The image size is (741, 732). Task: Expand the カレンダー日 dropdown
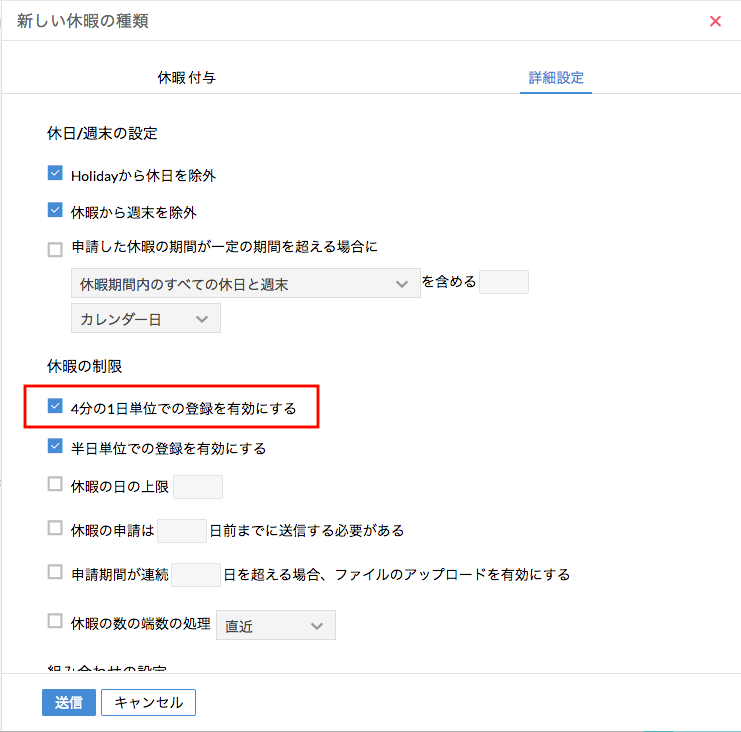[x=145, y=318]
